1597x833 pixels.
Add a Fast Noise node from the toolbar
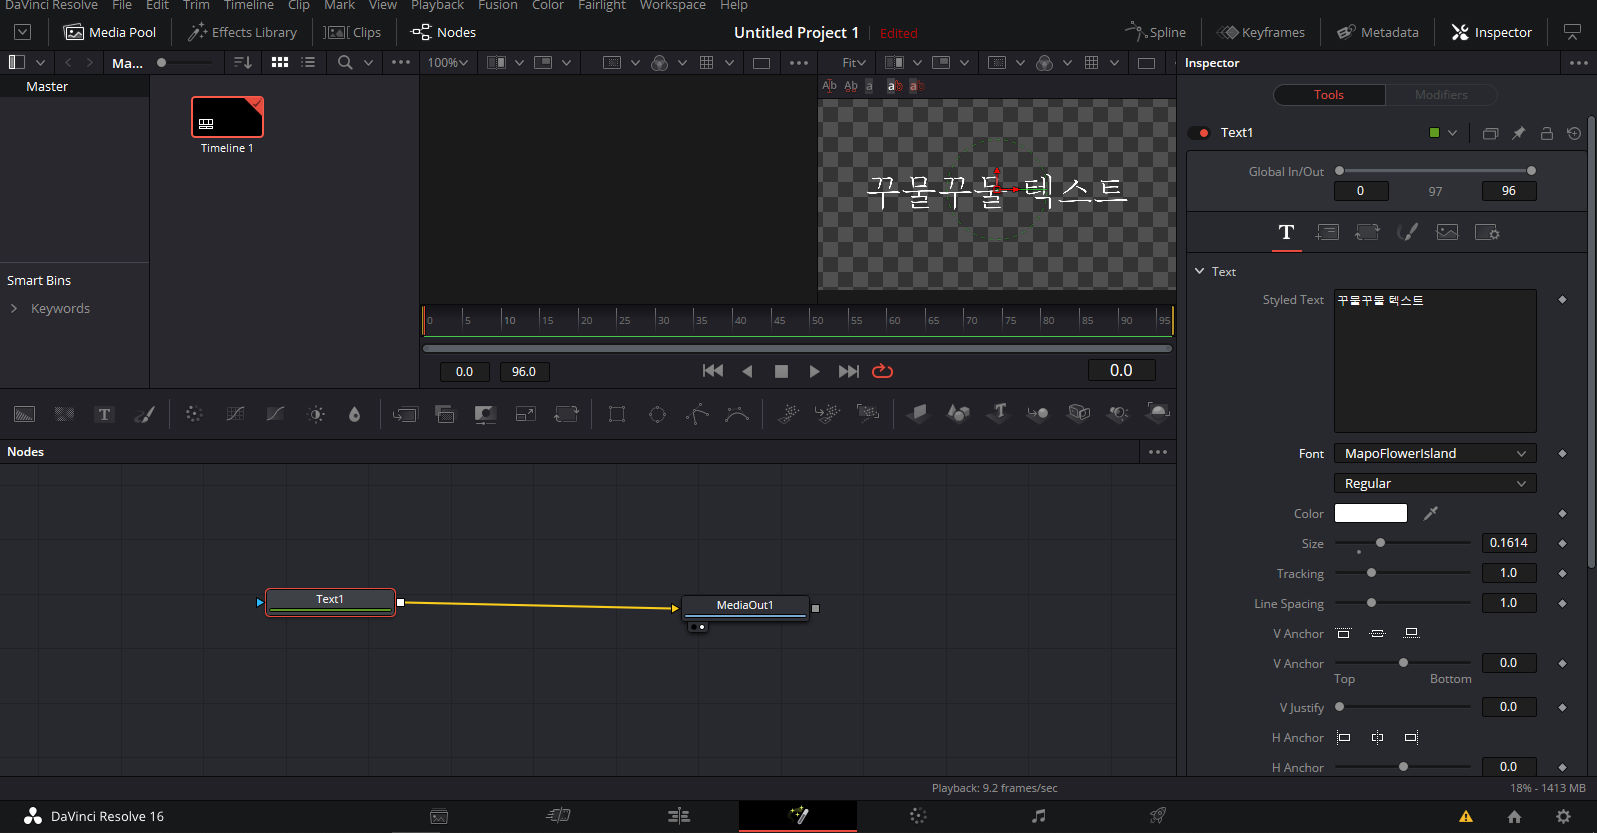pyautogui.click(x=65, y=414)
